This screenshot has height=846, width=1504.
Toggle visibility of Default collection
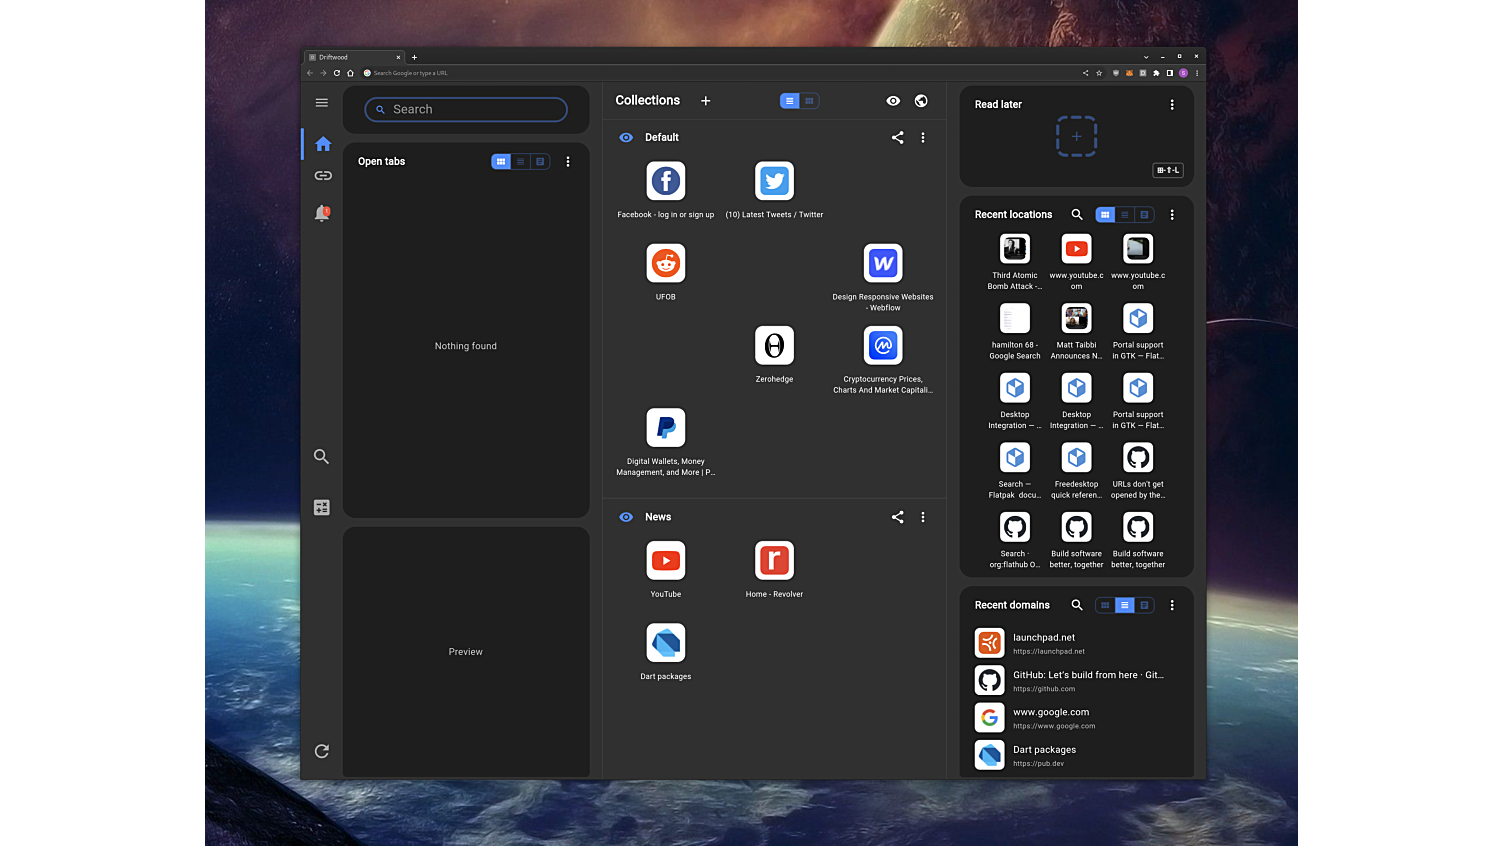[x=626, y=138]
